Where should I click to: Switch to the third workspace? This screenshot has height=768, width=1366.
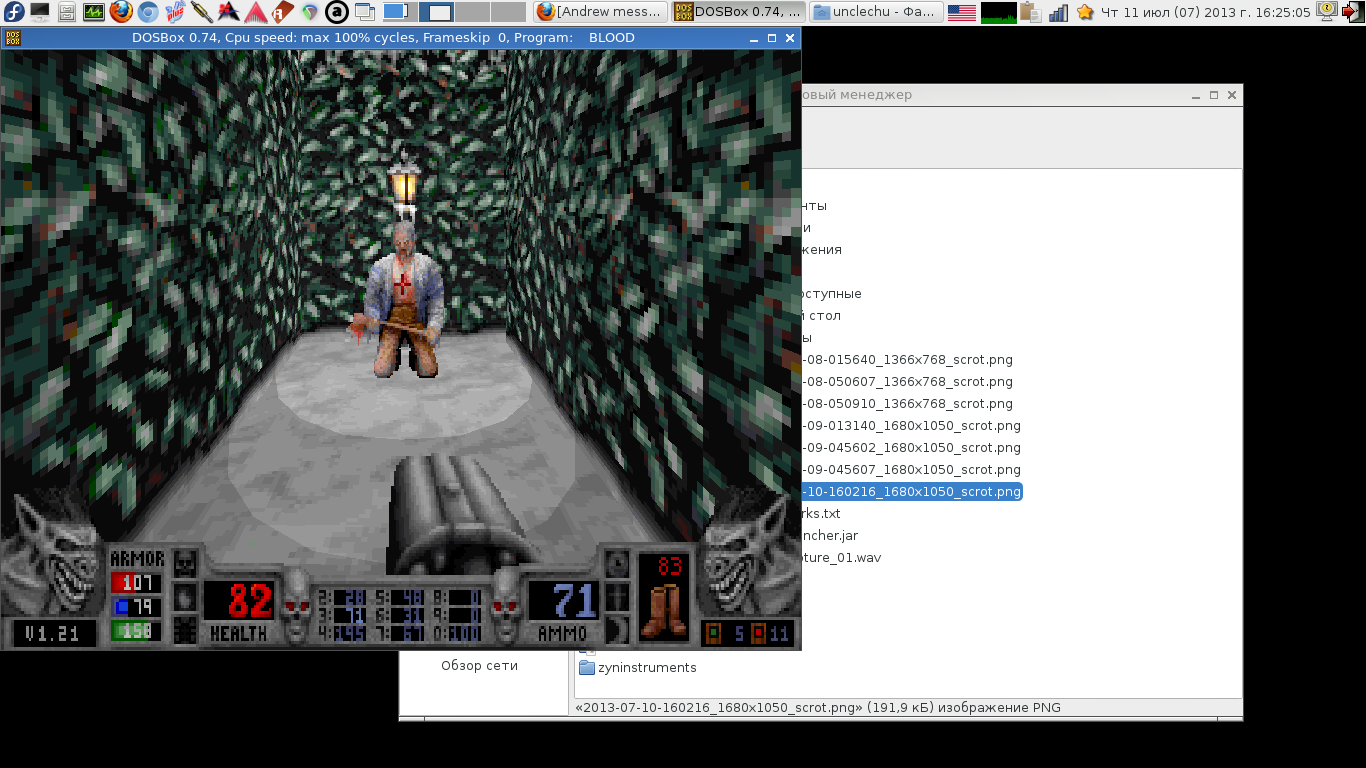tap(472, 12)
